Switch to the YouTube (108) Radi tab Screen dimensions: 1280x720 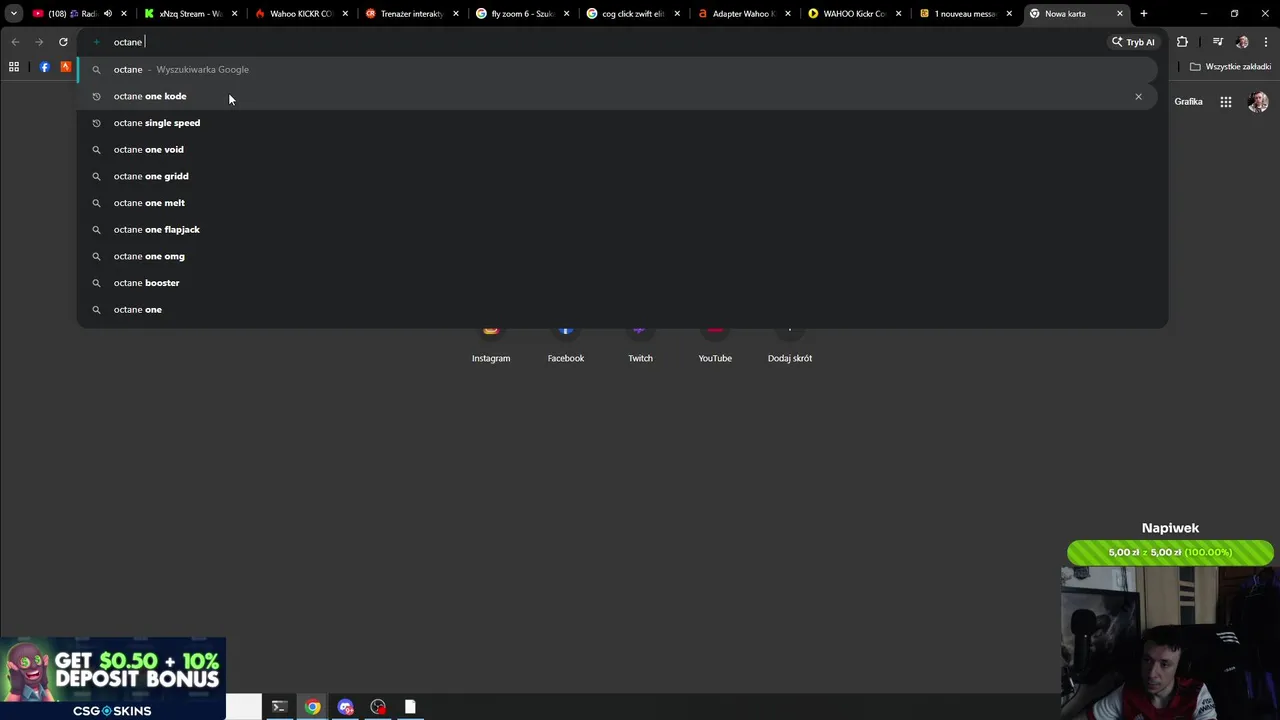tap(72, 14)
